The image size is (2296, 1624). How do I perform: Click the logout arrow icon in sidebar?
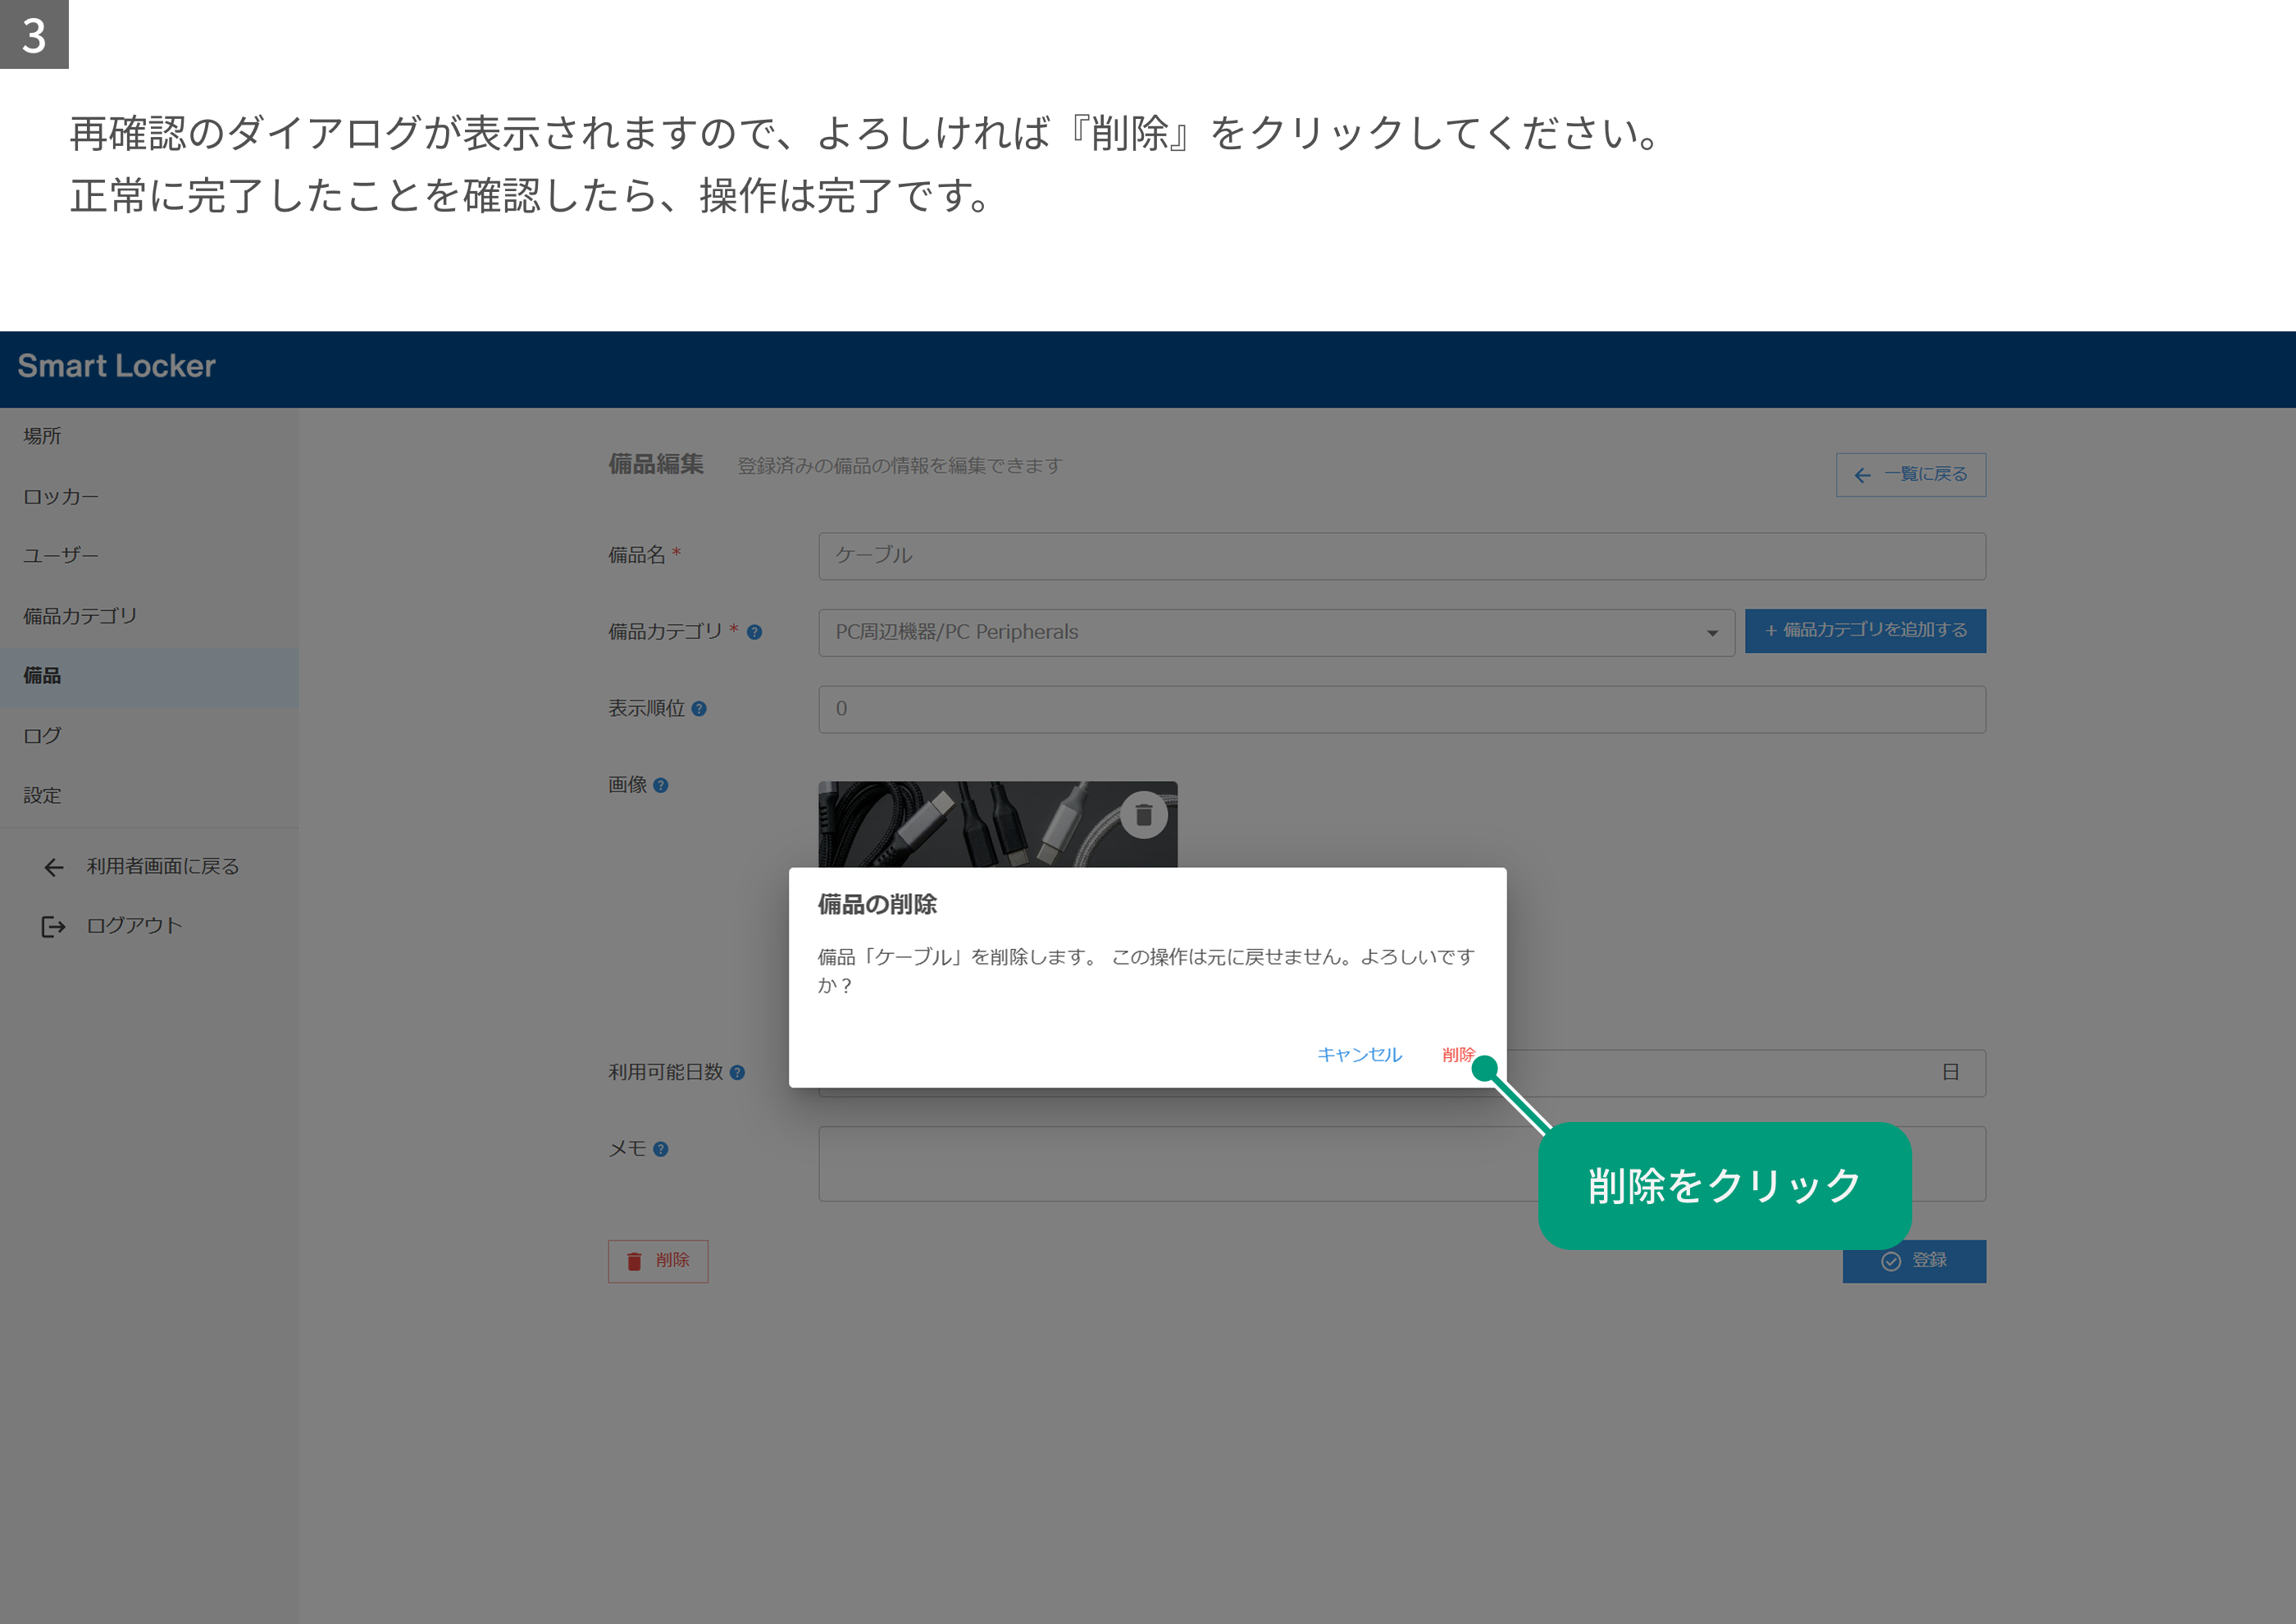53,927
